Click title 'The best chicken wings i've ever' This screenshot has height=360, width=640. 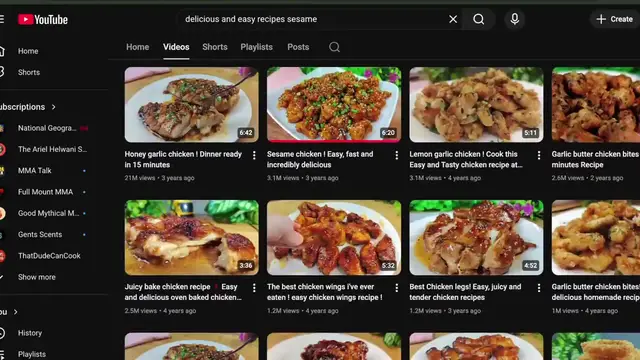point(320,287)
